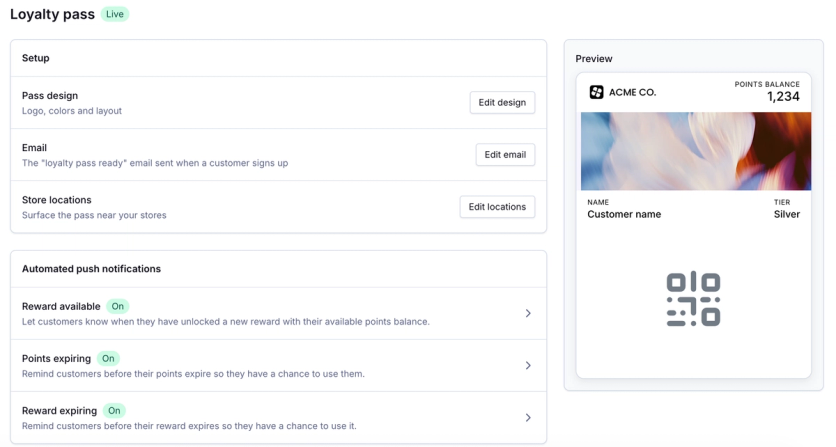Click the reward expires reminder description
The width and height of the screenshot is (836, 447).
(189, 426)
